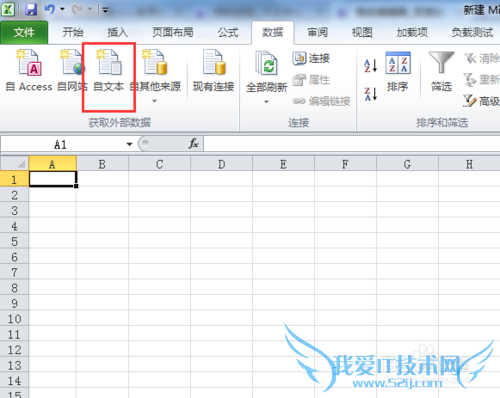Click the 属性 (Properties) button

click(x=311, y=80)
